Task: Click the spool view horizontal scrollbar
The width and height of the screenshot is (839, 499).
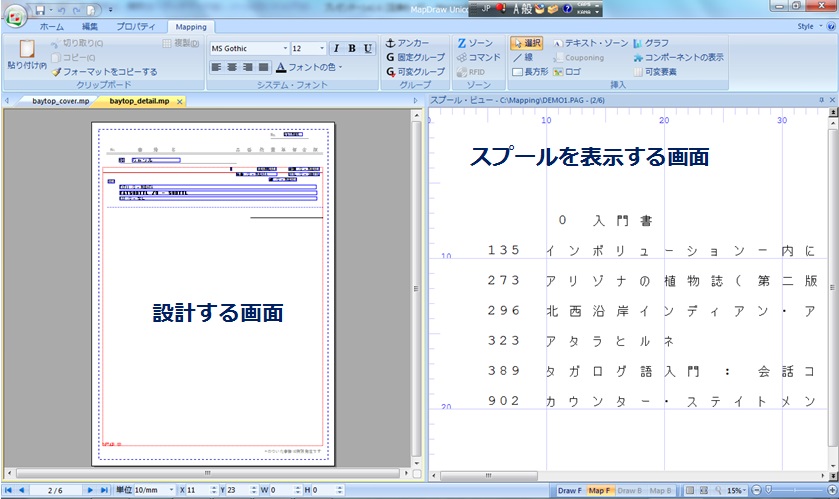Action: click(x=489, y=475)
